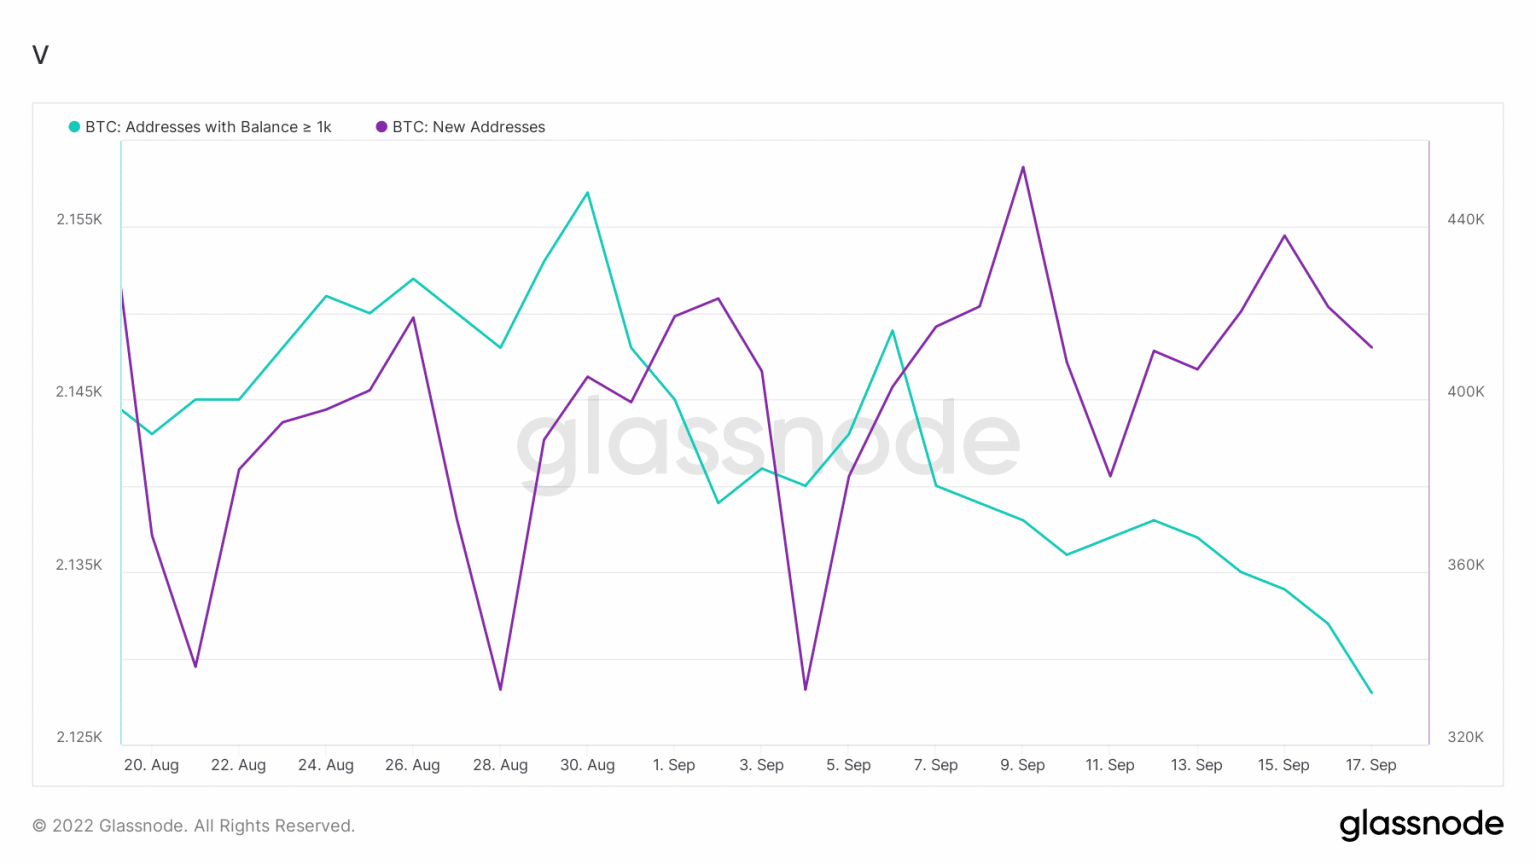Click the 'V' chart title
Screen dimensions: 1536x864
(40, 55)
